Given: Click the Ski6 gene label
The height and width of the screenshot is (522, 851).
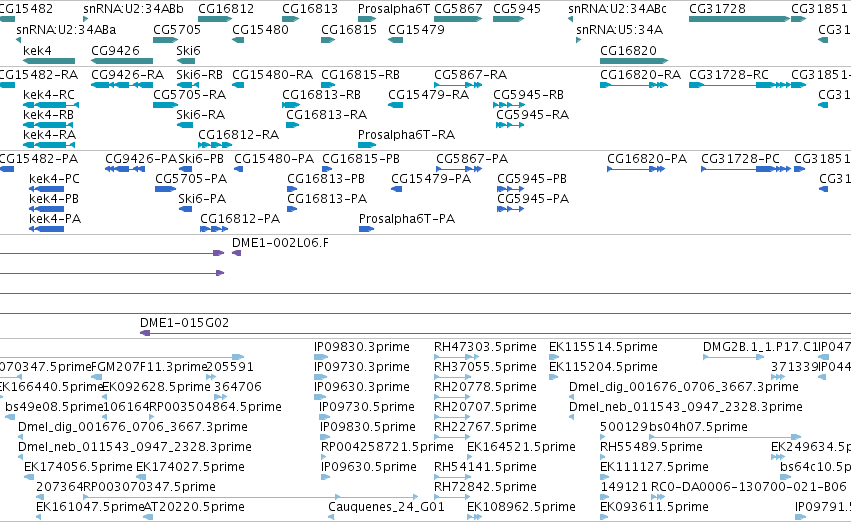Looking at the screenshot, I should click(188, 51).
